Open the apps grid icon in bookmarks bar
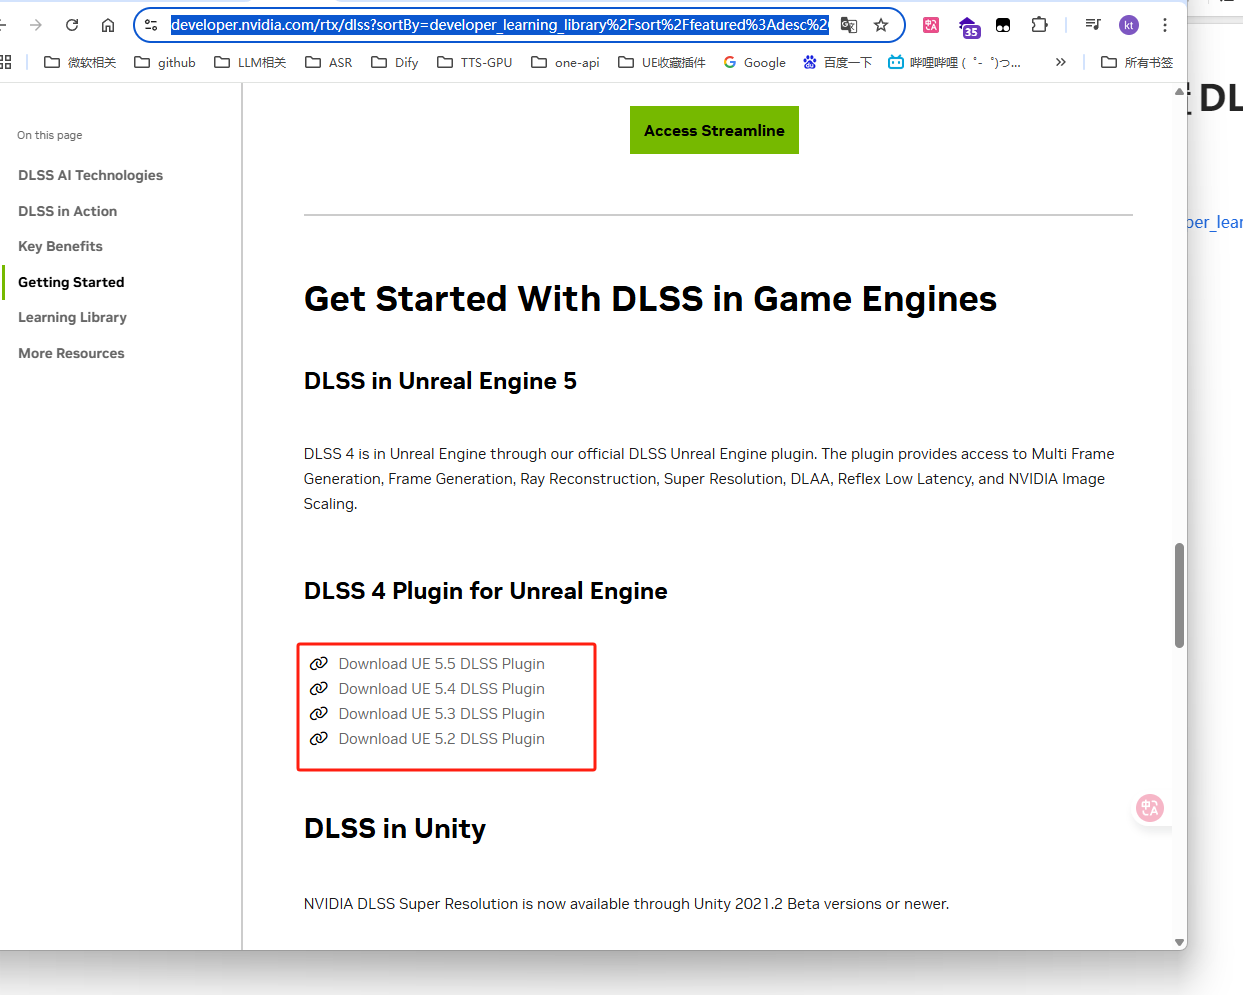Viewport: 1243px width, 995px height. [5, 62]
